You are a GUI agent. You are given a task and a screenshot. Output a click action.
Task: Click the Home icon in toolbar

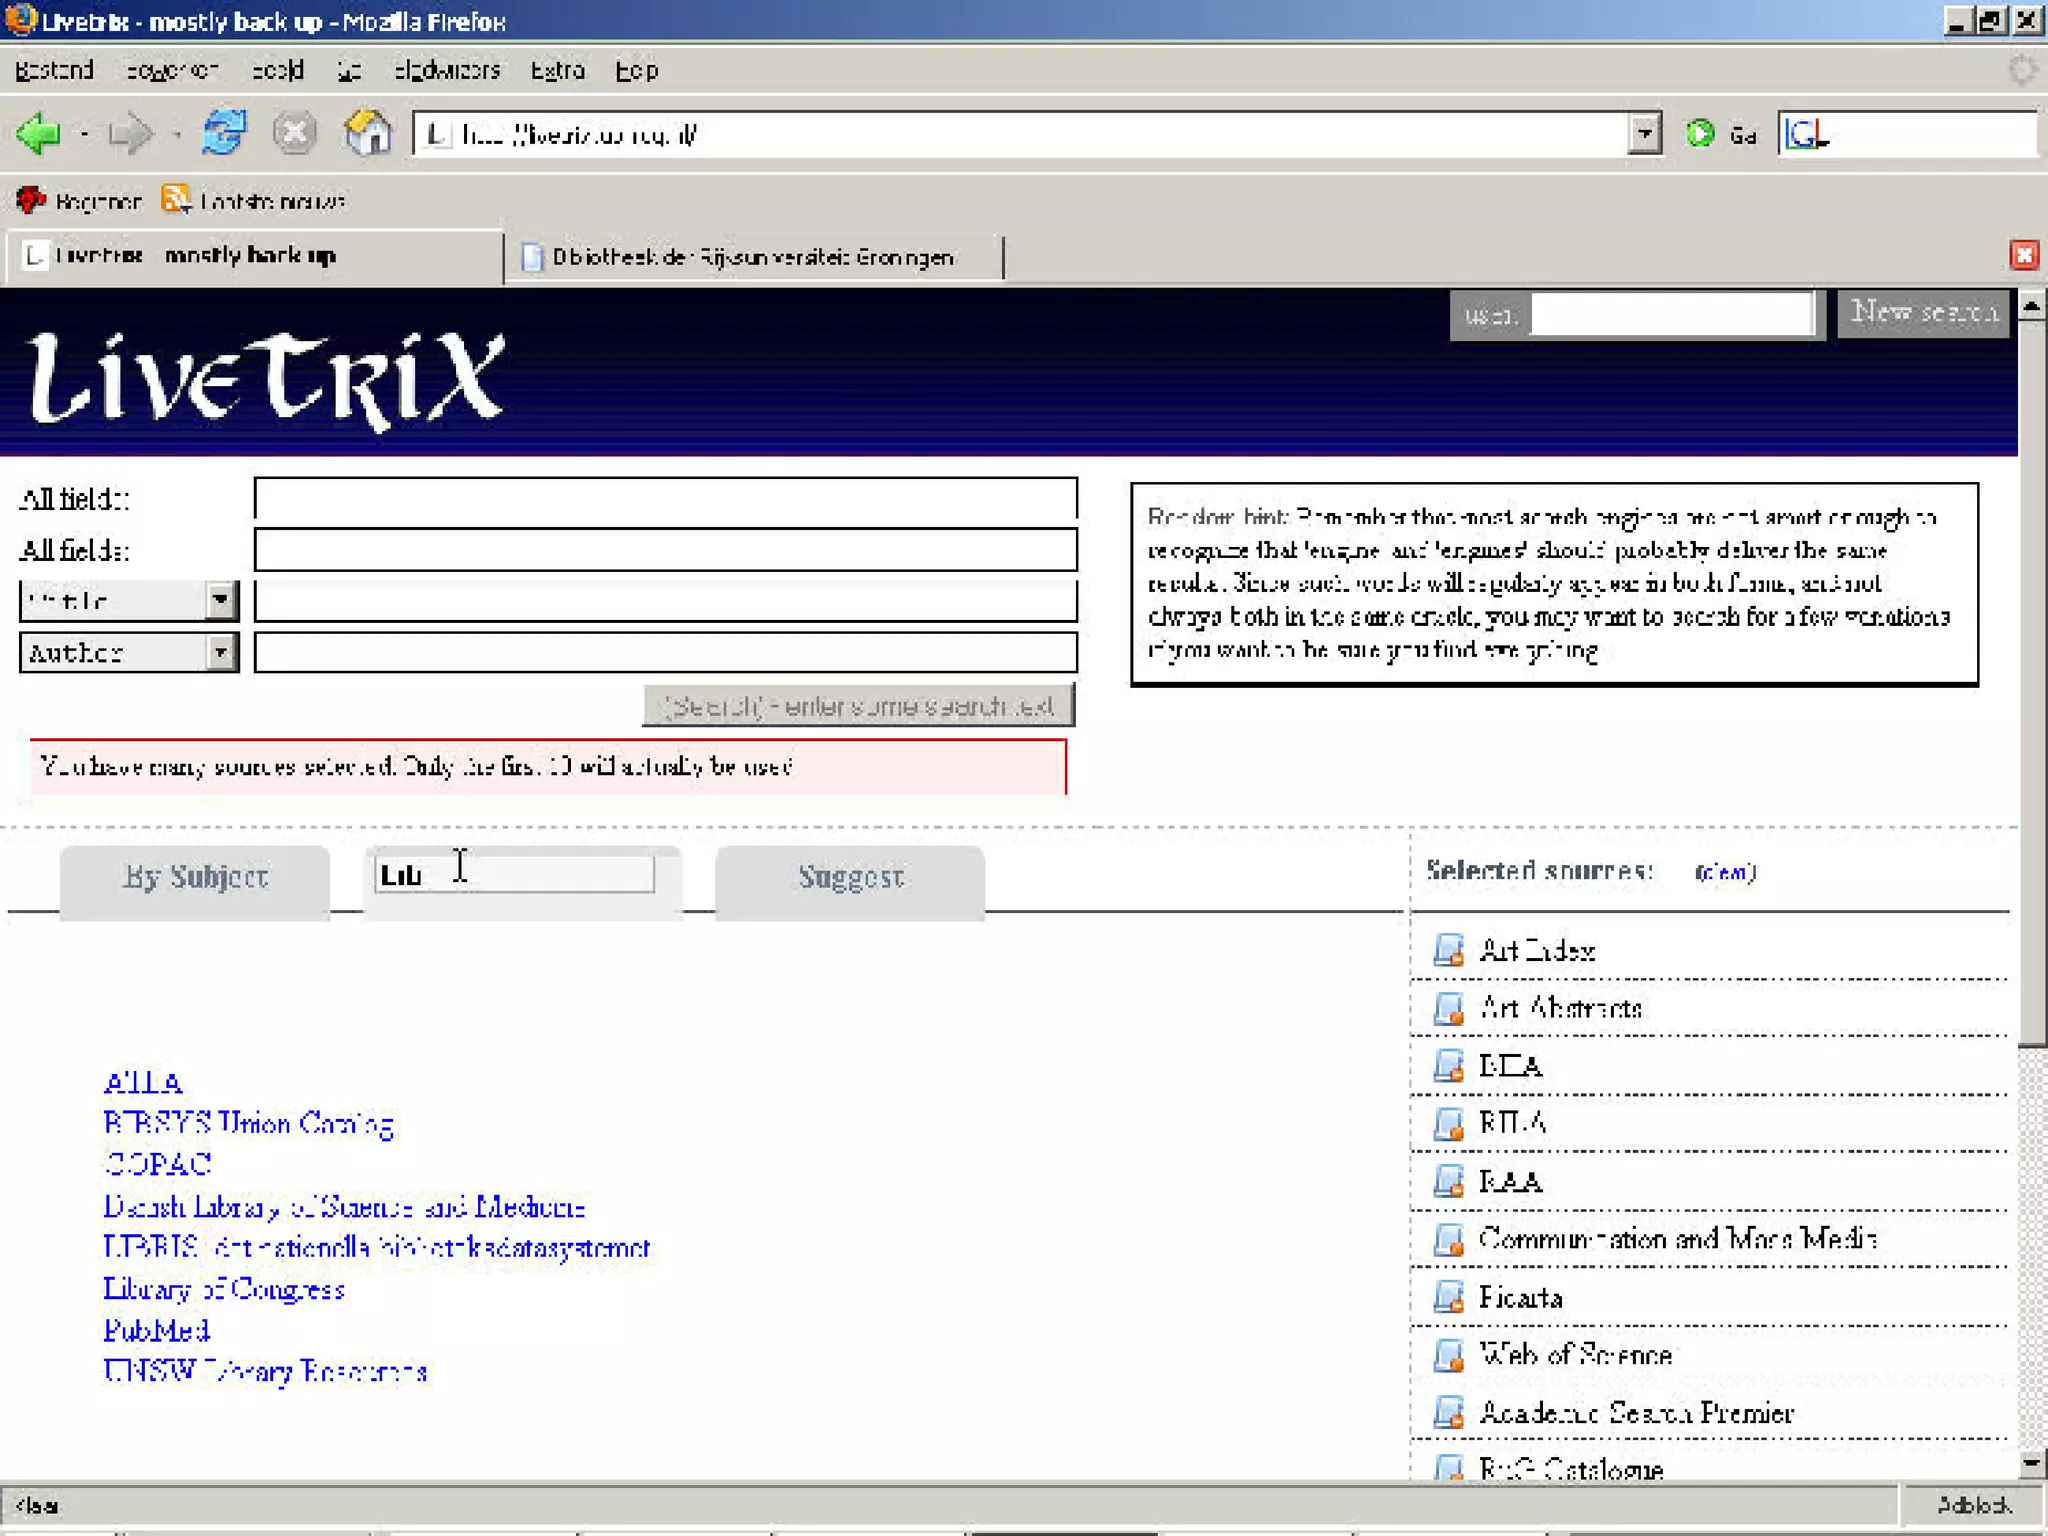367,133
